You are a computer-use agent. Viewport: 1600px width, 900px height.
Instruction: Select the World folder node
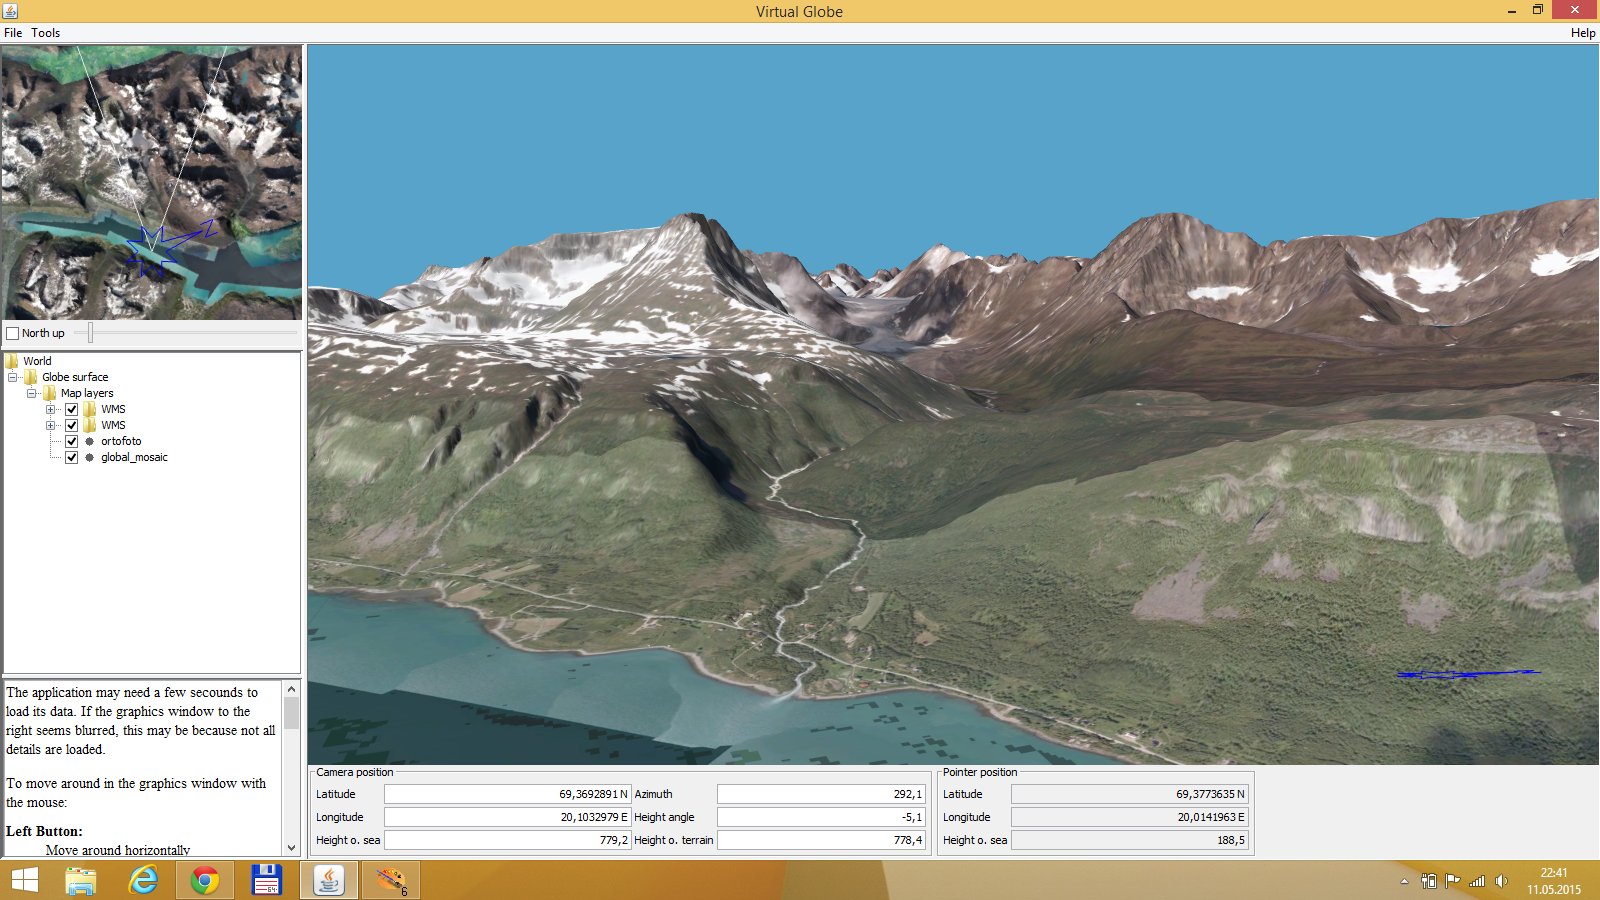[x=37, y=361]
